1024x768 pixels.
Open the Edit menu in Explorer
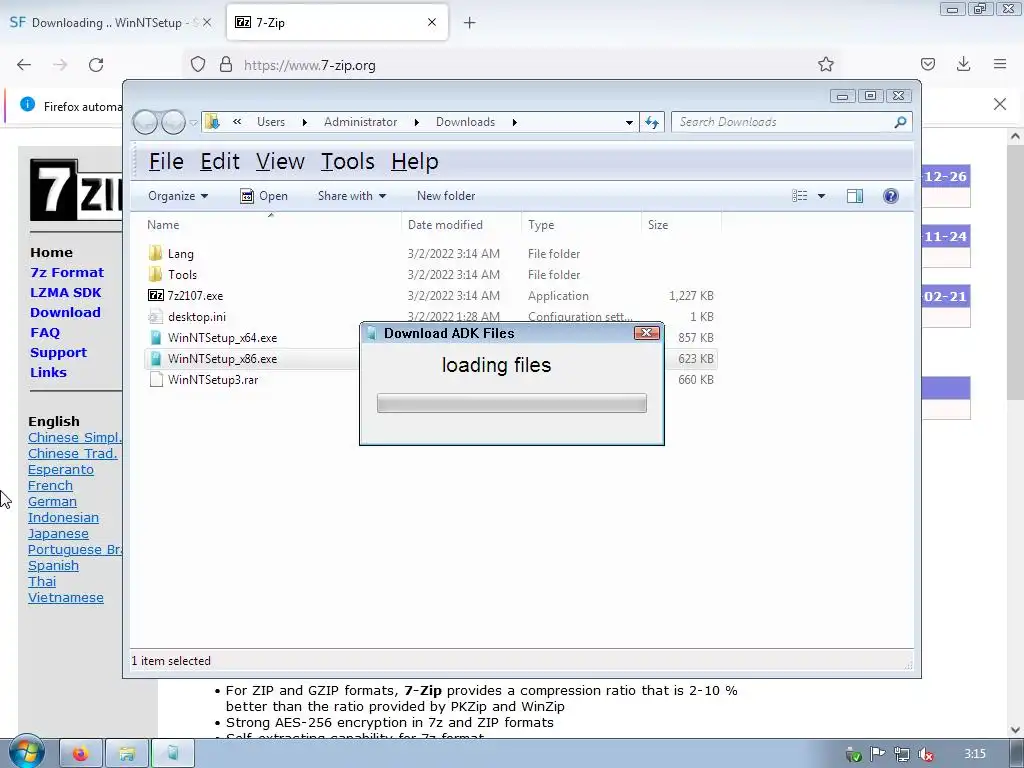[x=219, y=161]
